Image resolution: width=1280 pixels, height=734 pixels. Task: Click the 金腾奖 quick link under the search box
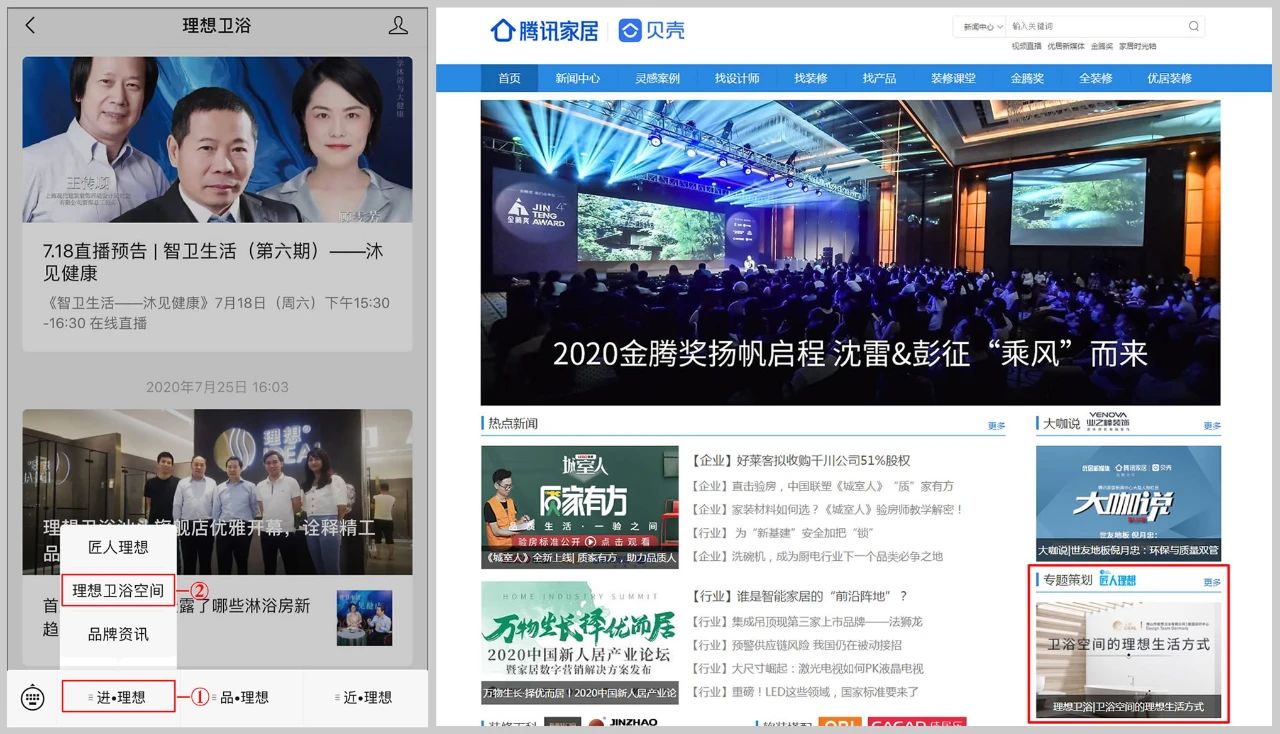[1102, 46]
